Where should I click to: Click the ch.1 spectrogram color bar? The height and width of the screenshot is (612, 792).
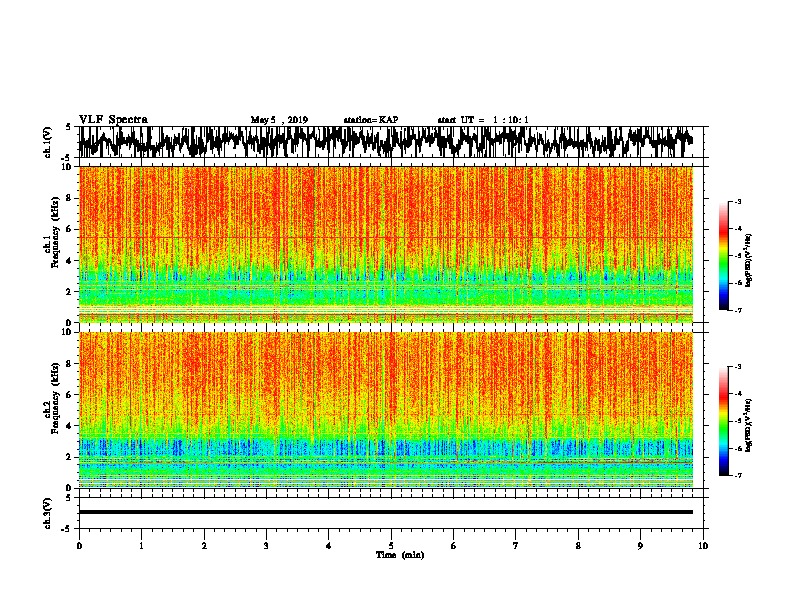point(723,256)
